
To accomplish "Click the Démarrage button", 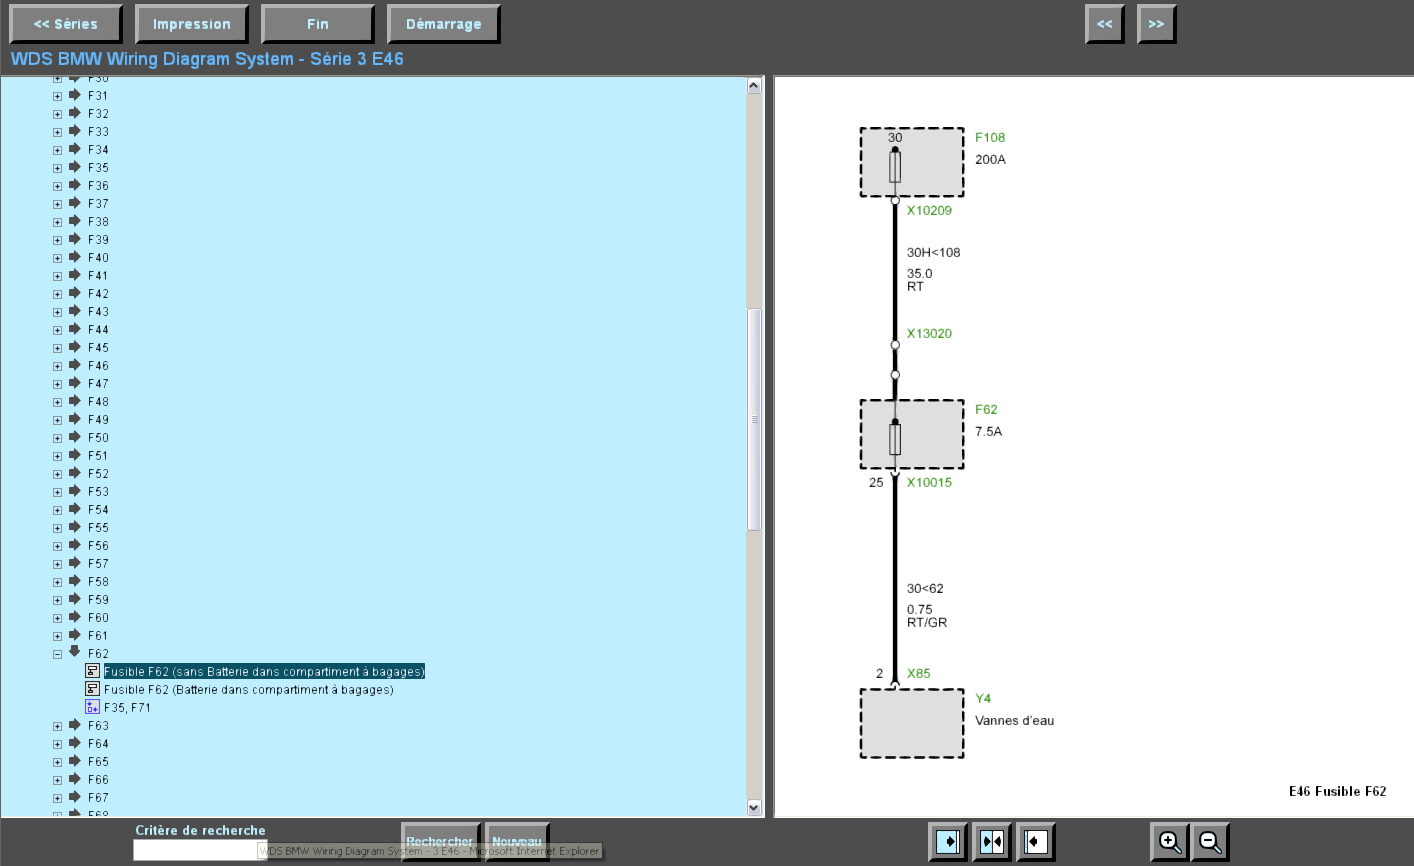I will coord(444,24).
